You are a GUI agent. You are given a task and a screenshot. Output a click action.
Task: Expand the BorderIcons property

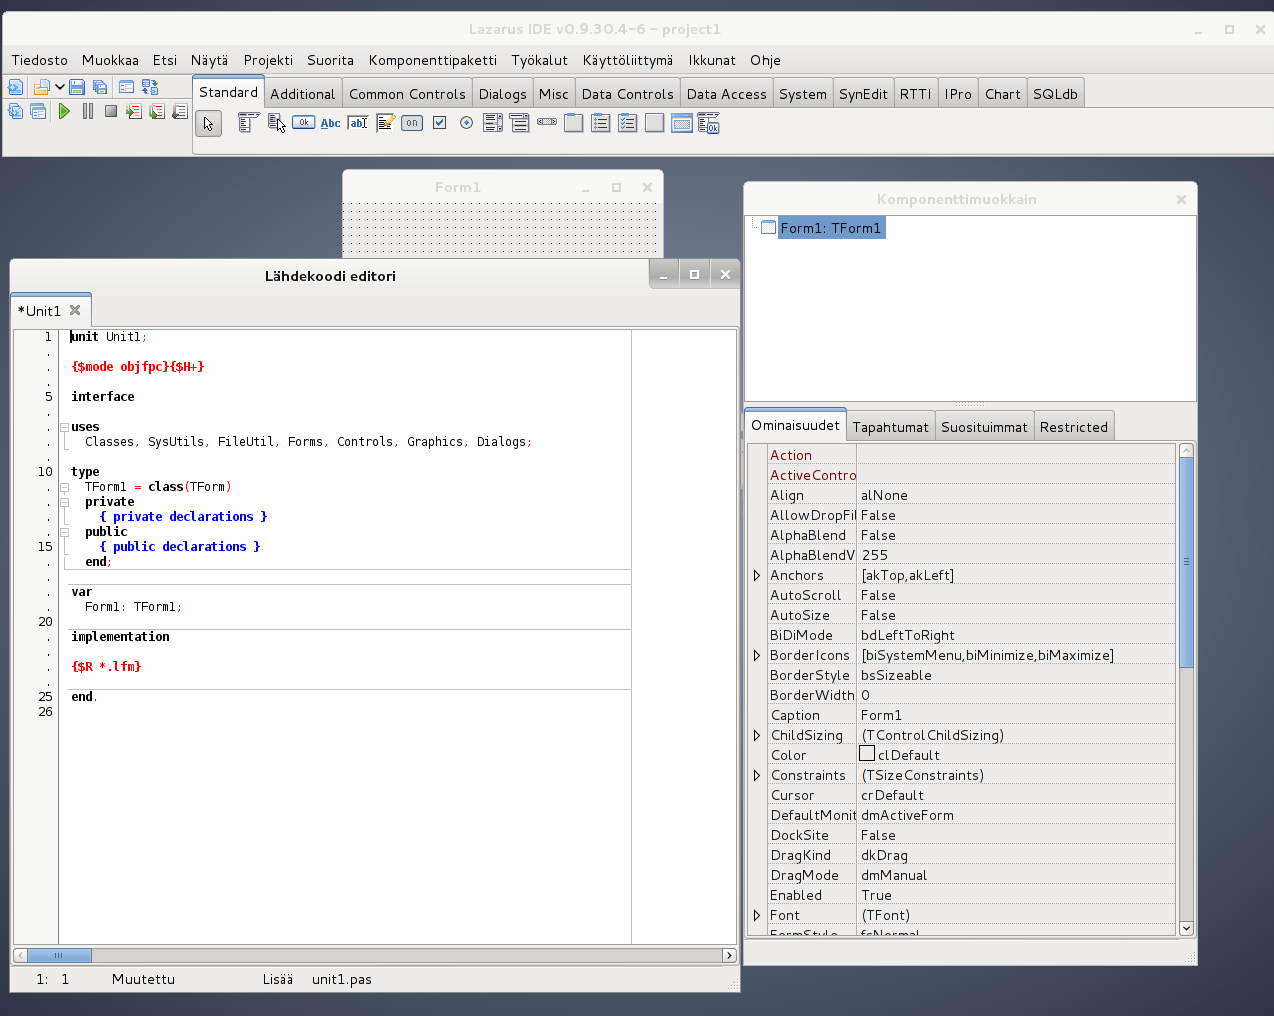tap(757, 655)
